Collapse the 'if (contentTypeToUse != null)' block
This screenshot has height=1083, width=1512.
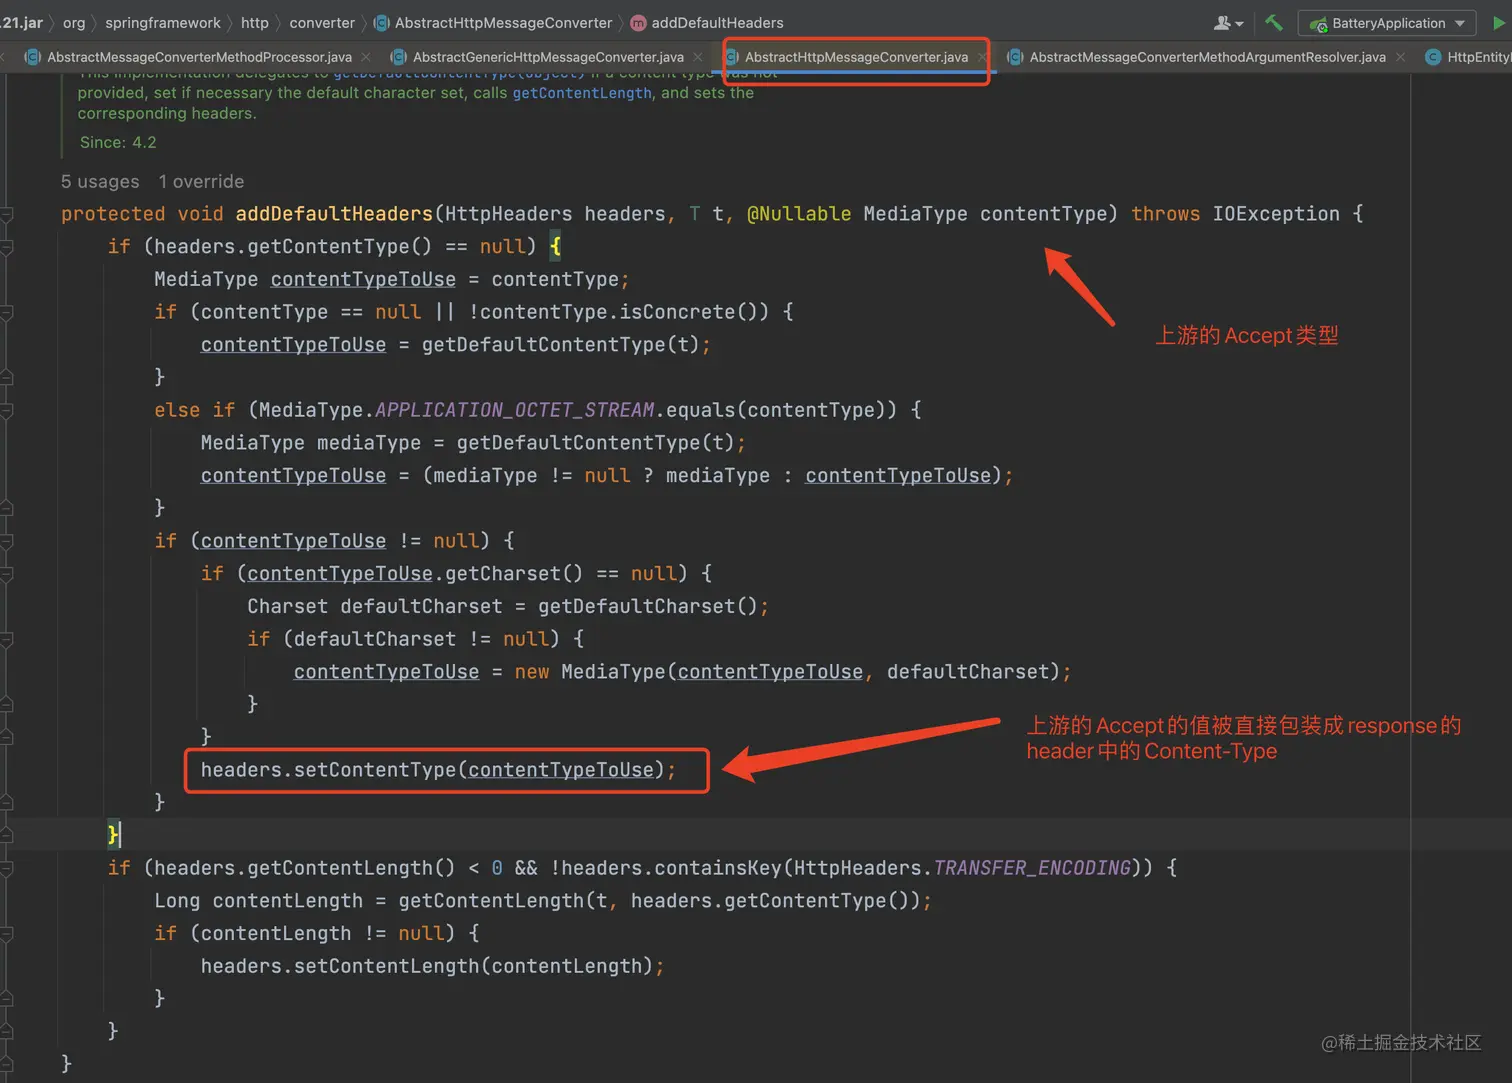[x=7, y=541]
